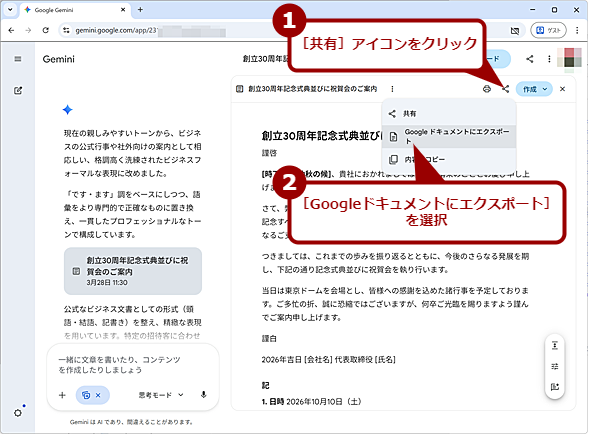This screenshot has height=435, width=589.
Task: Click the share icon in Gemini header
Action: pyautogui.click(x=530, y=59)
